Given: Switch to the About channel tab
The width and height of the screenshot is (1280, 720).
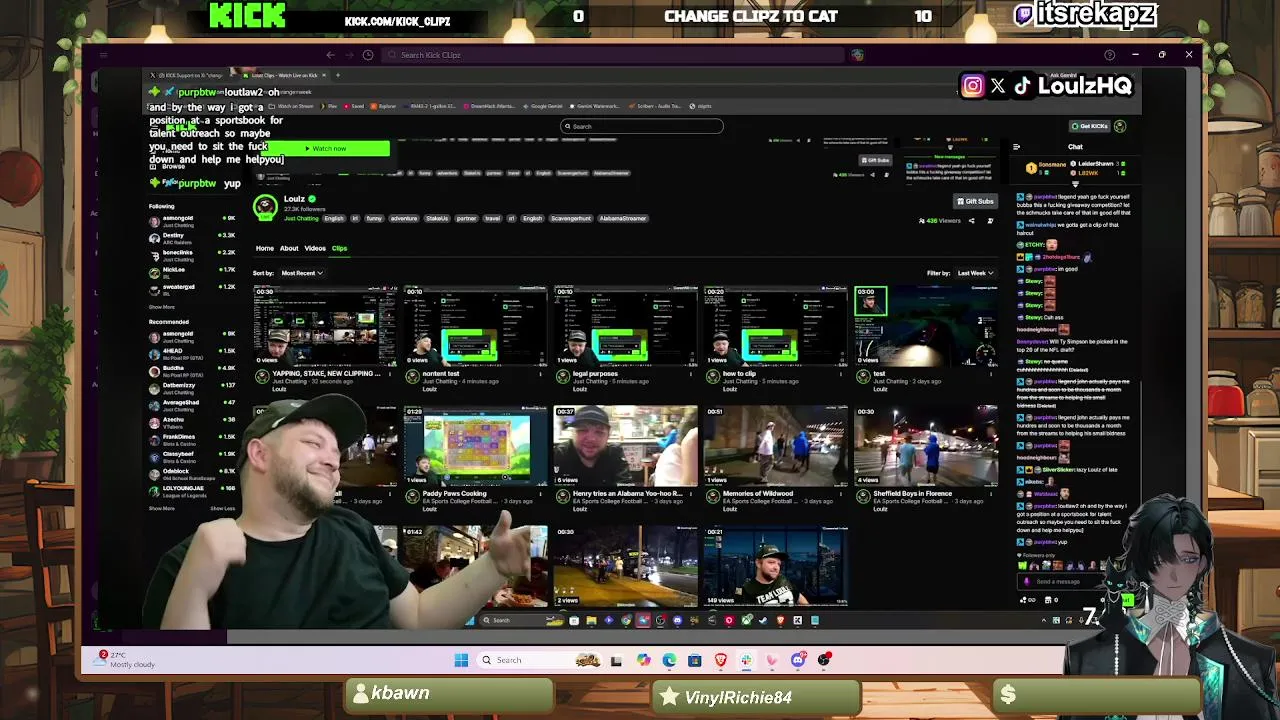Looking at the screenshot, I should coord(289,248).
